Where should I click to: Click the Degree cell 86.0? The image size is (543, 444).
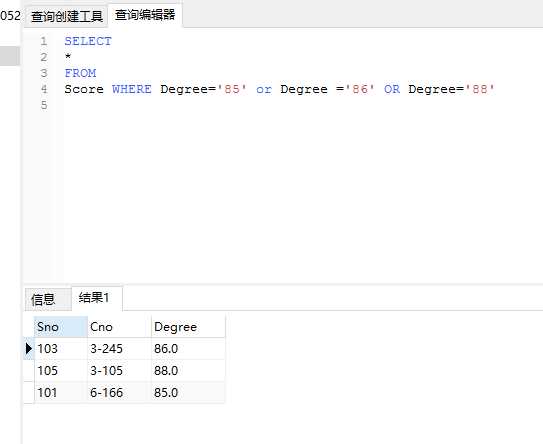(x=188, y=348)
